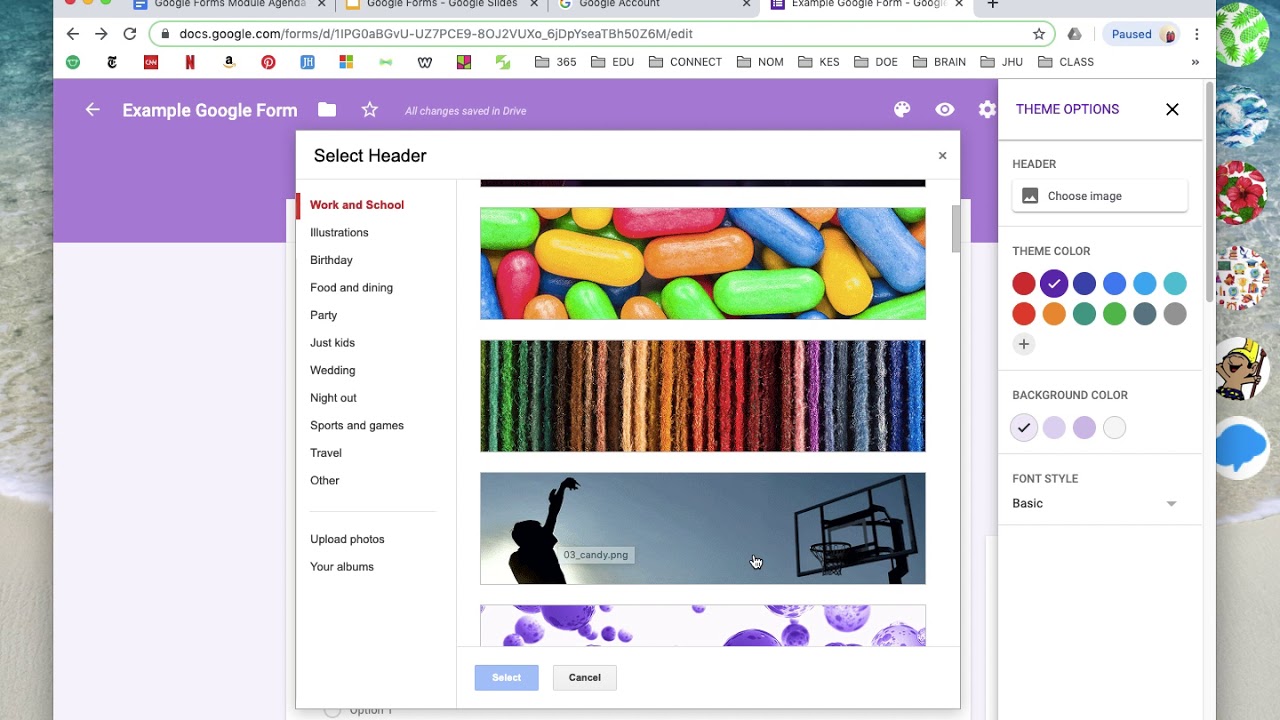The height and width of the screenshot is (720, 1280).
Task: Reload the page with the browser refresh icon
Action: tap(129, 34)
